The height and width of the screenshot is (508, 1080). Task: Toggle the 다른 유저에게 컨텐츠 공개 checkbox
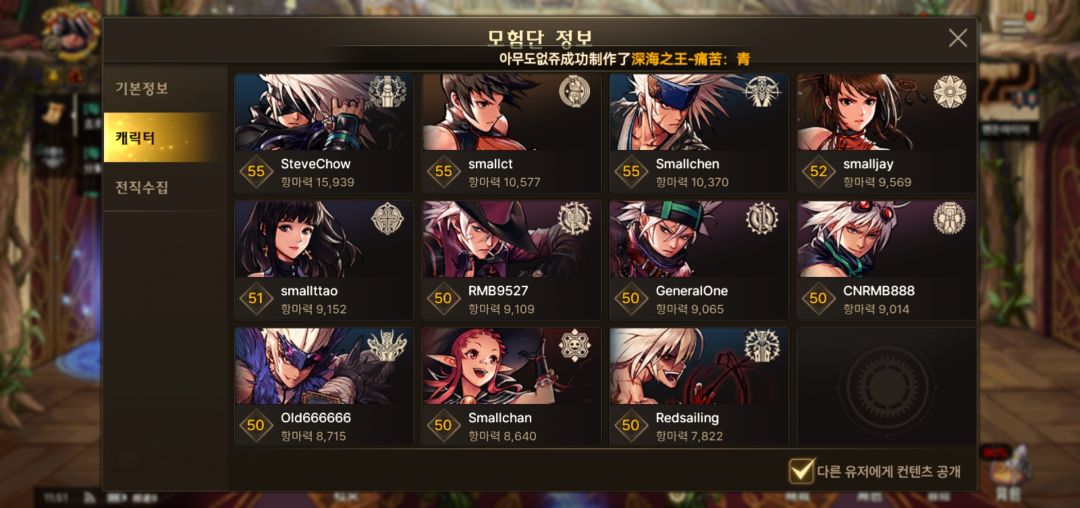click(802, 471)
